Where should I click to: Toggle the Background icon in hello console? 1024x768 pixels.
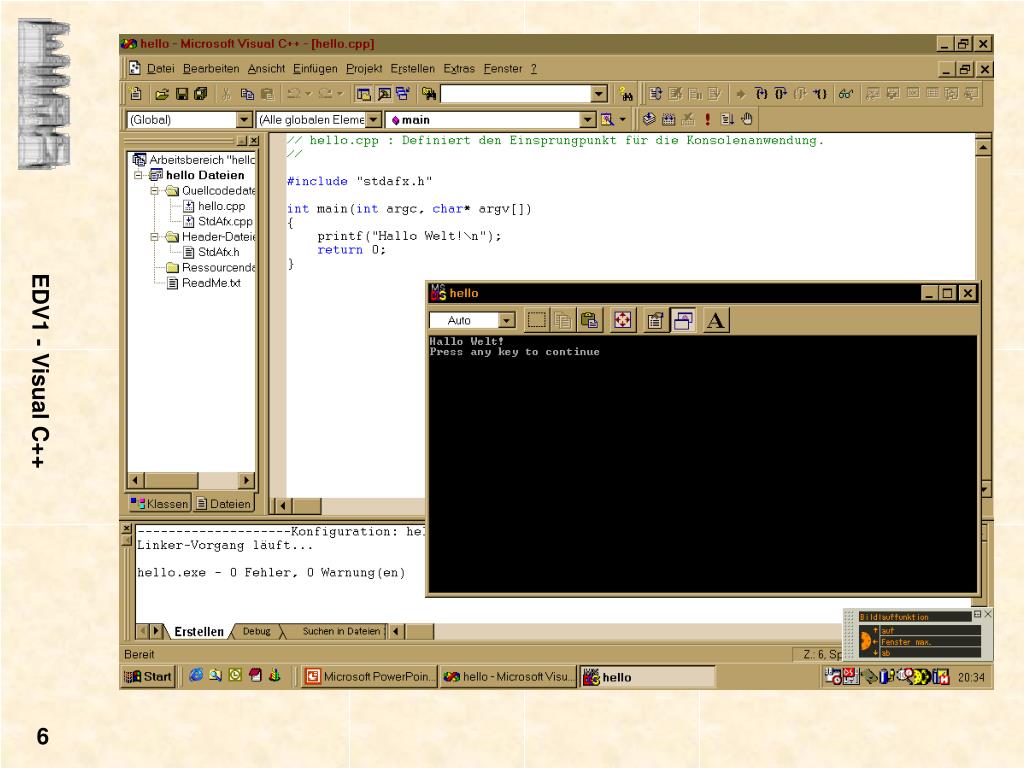click(x=683, y=321)
